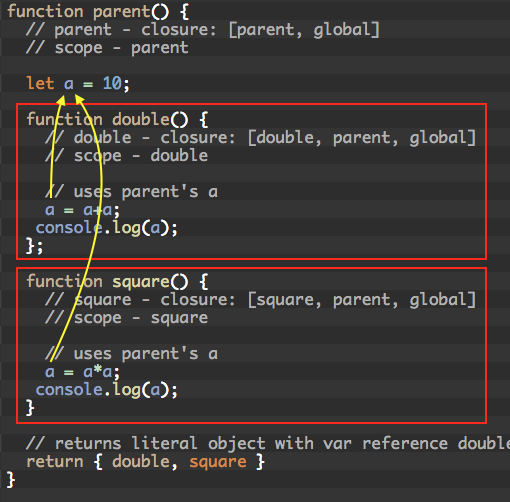Screen dimensions: 510x502
Task: Click console.log(a) inside square function
Action: coord(107,390)
